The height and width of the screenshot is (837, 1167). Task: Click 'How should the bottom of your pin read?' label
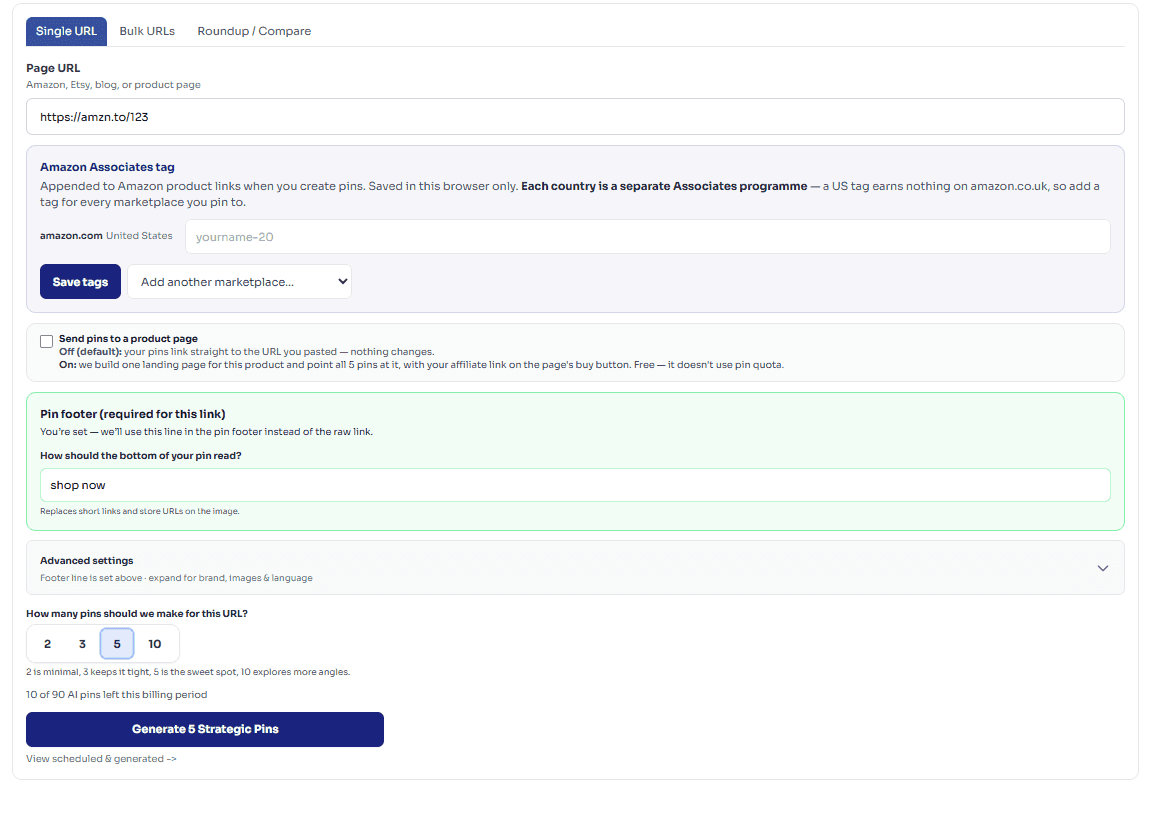141,456
